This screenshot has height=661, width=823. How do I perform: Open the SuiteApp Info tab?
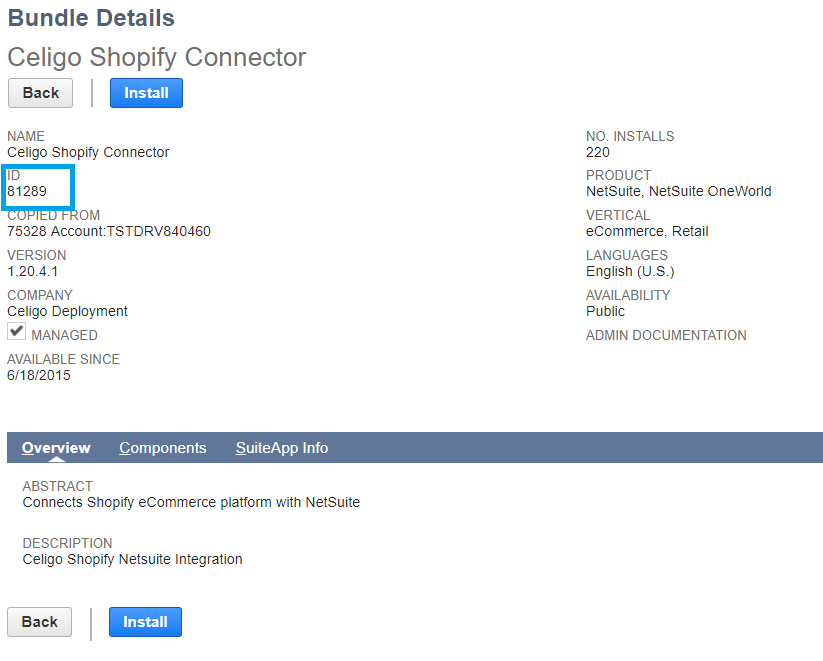282,448
